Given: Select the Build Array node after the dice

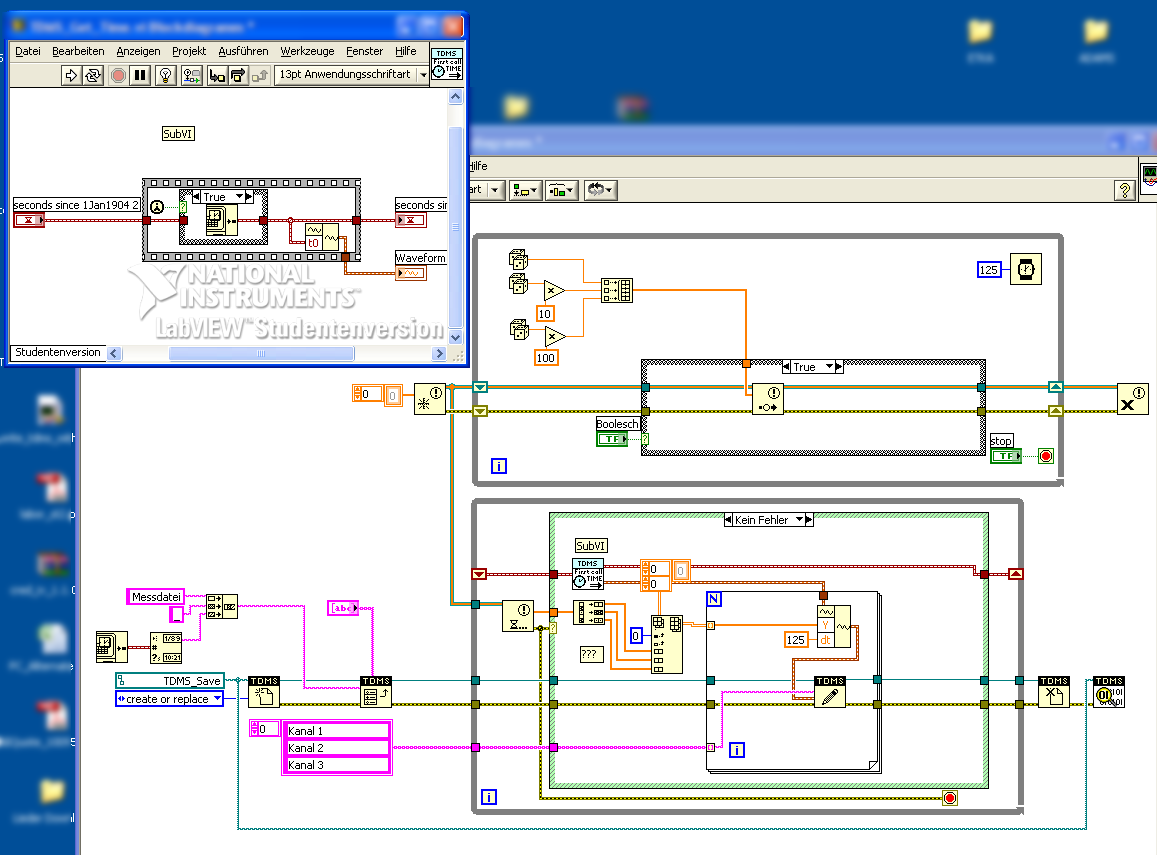Looking at the screenshot, I should point(617,291).
